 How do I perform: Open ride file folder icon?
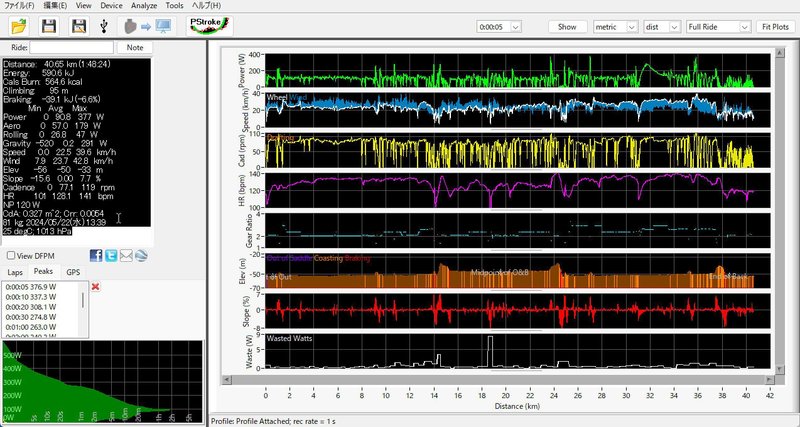19,26
